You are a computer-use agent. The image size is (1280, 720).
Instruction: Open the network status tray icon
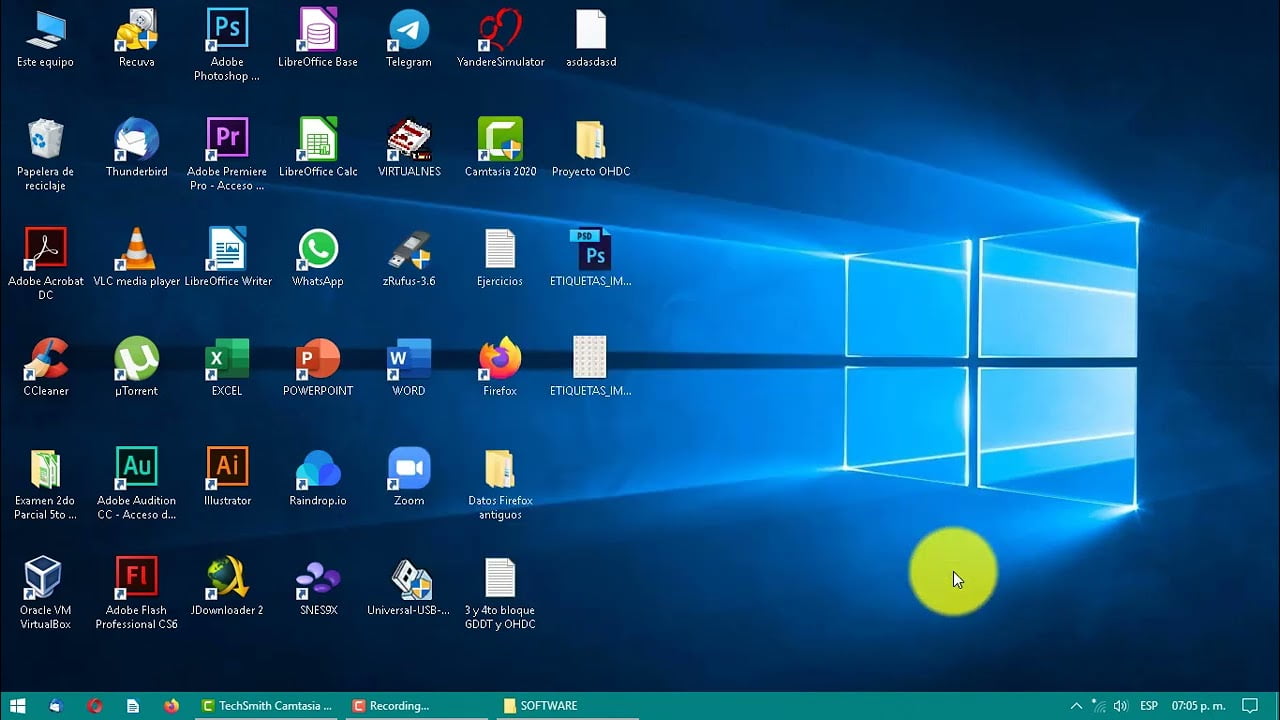click(x=1099, y=705)
